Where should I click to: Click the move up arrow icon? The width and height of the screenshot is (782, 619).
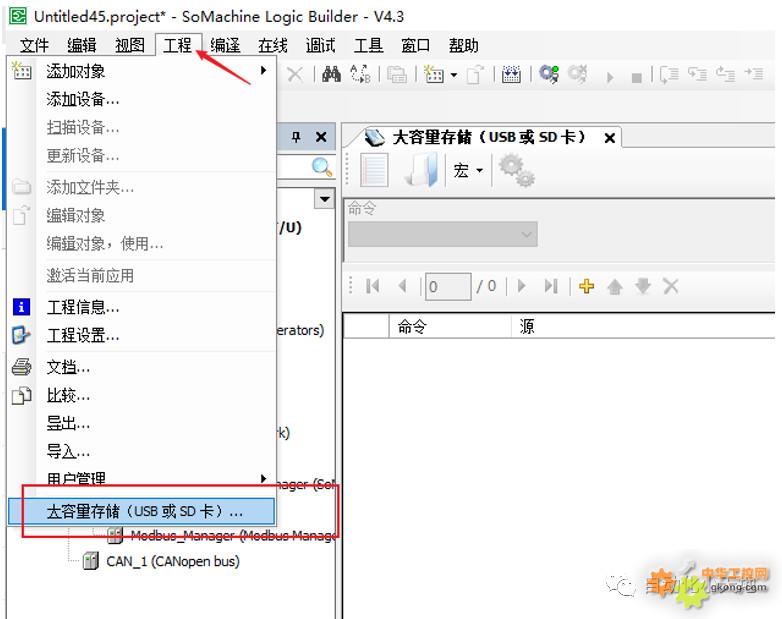[615, 287]
